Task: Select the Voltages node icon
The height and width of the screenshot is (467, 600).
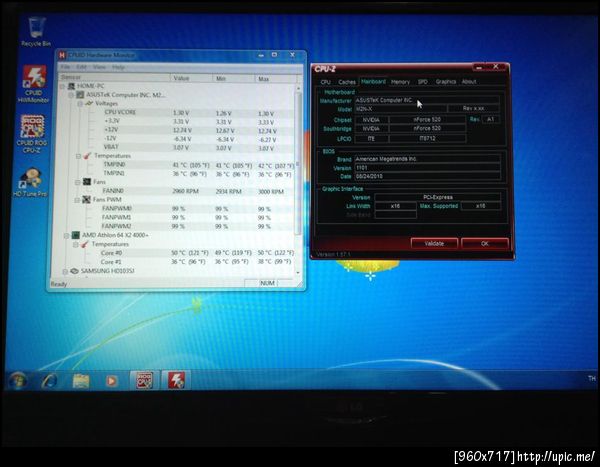Action: tap(89, 103)
